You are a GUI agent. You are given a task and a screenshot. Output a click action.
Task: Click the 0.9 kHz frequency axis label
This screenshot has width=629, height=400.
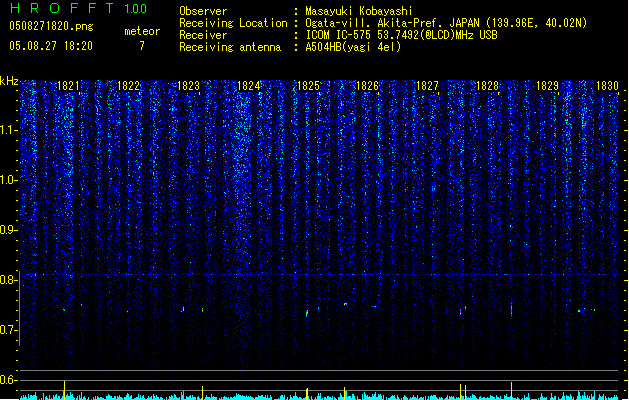point(8,230)
